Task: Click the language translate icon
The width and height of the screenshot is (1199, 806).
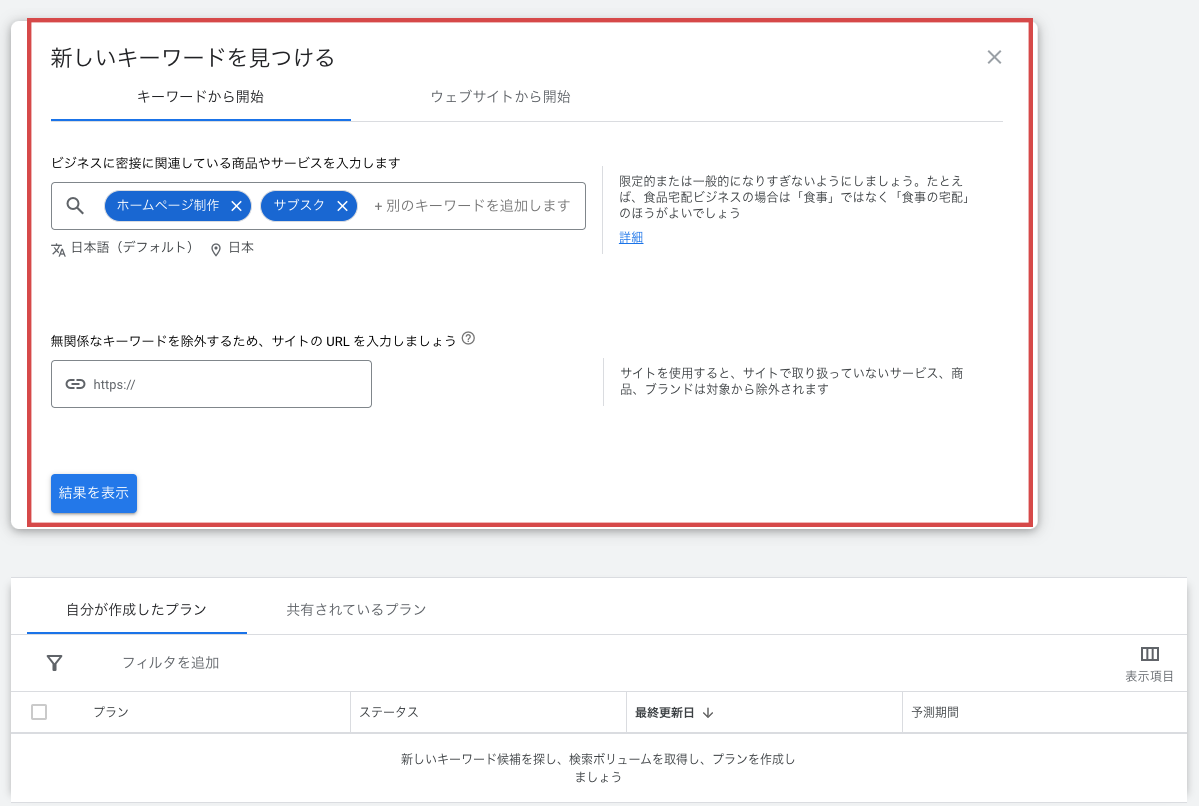Action: pyautogui.click(x=58, y=249)
